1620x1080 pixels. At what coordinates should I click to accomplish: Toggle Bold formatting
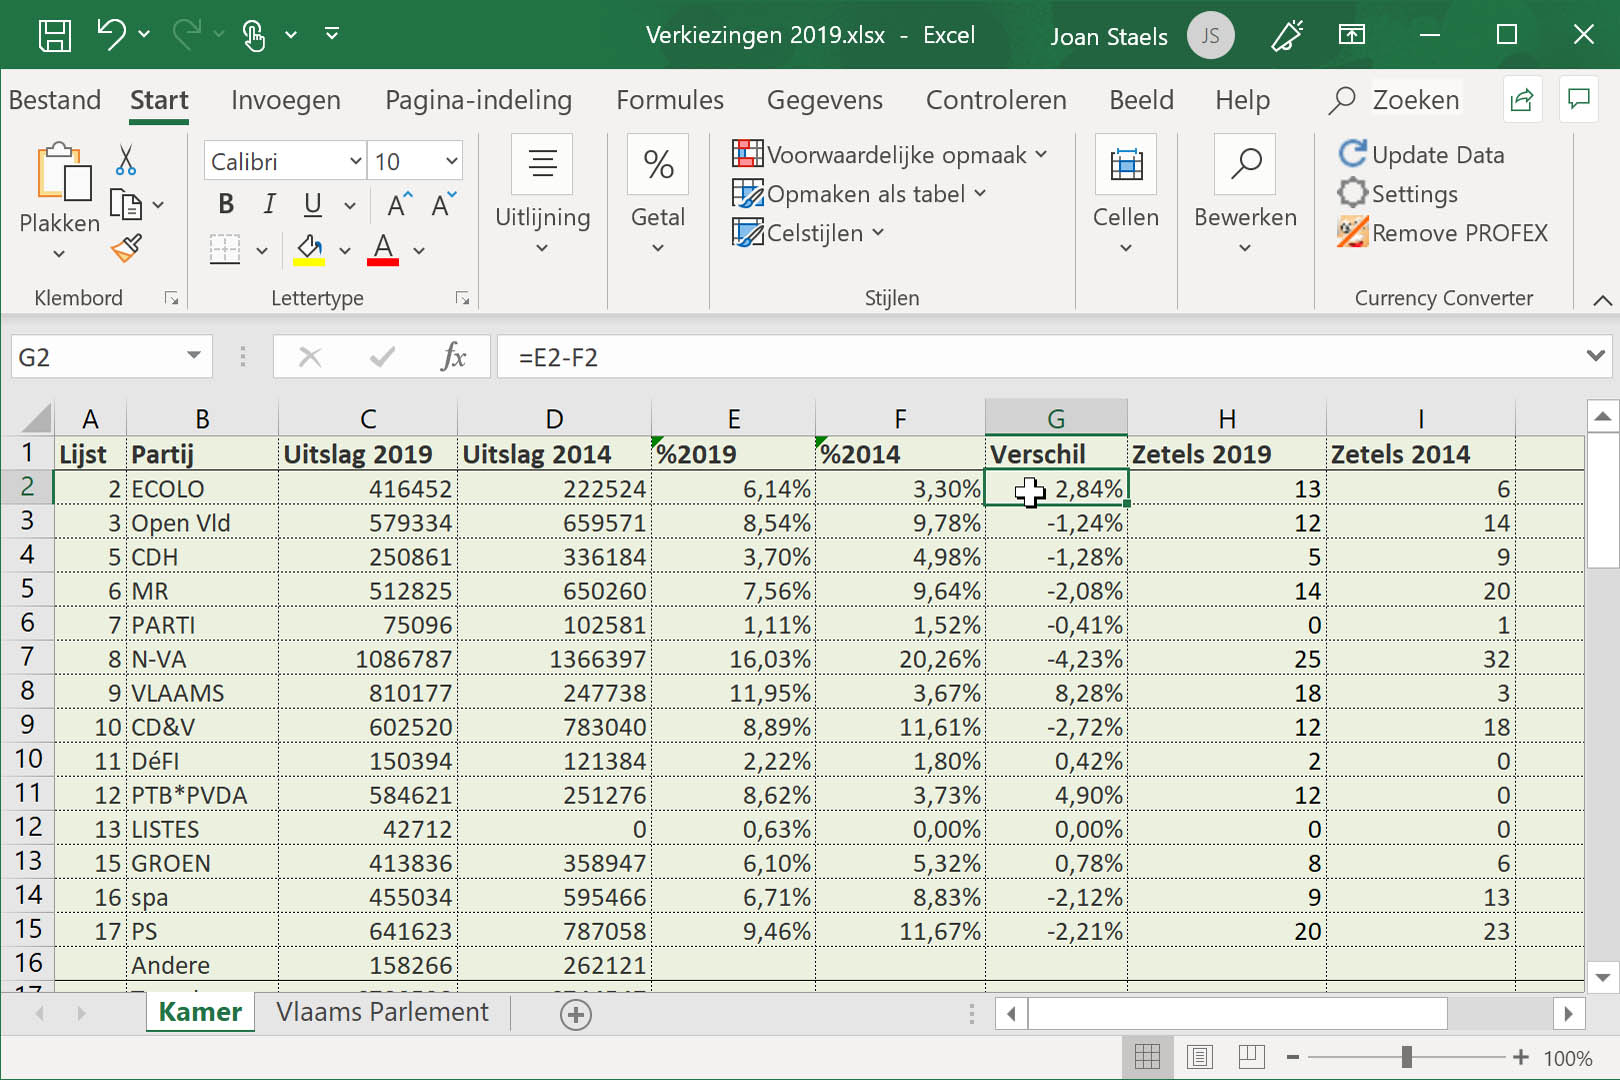point(226,204)
